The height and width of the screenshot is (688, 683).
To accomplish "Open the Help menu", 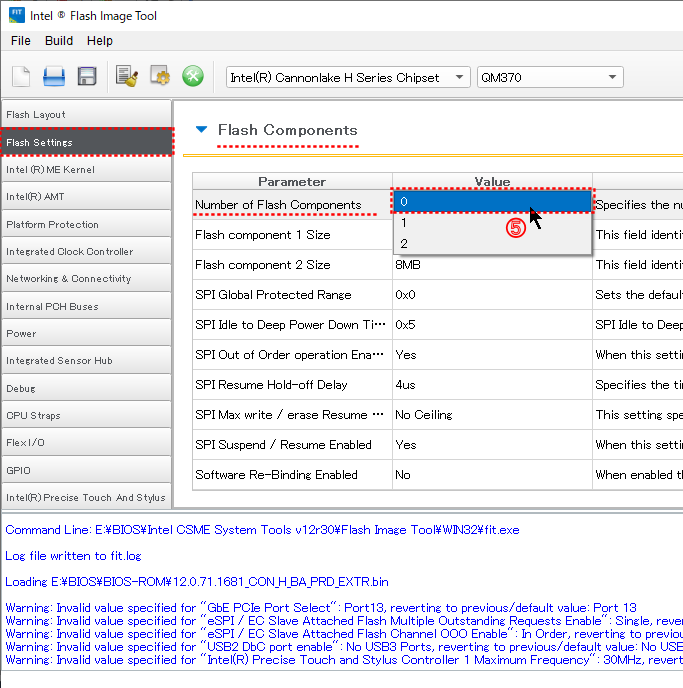I will point(100,41).
